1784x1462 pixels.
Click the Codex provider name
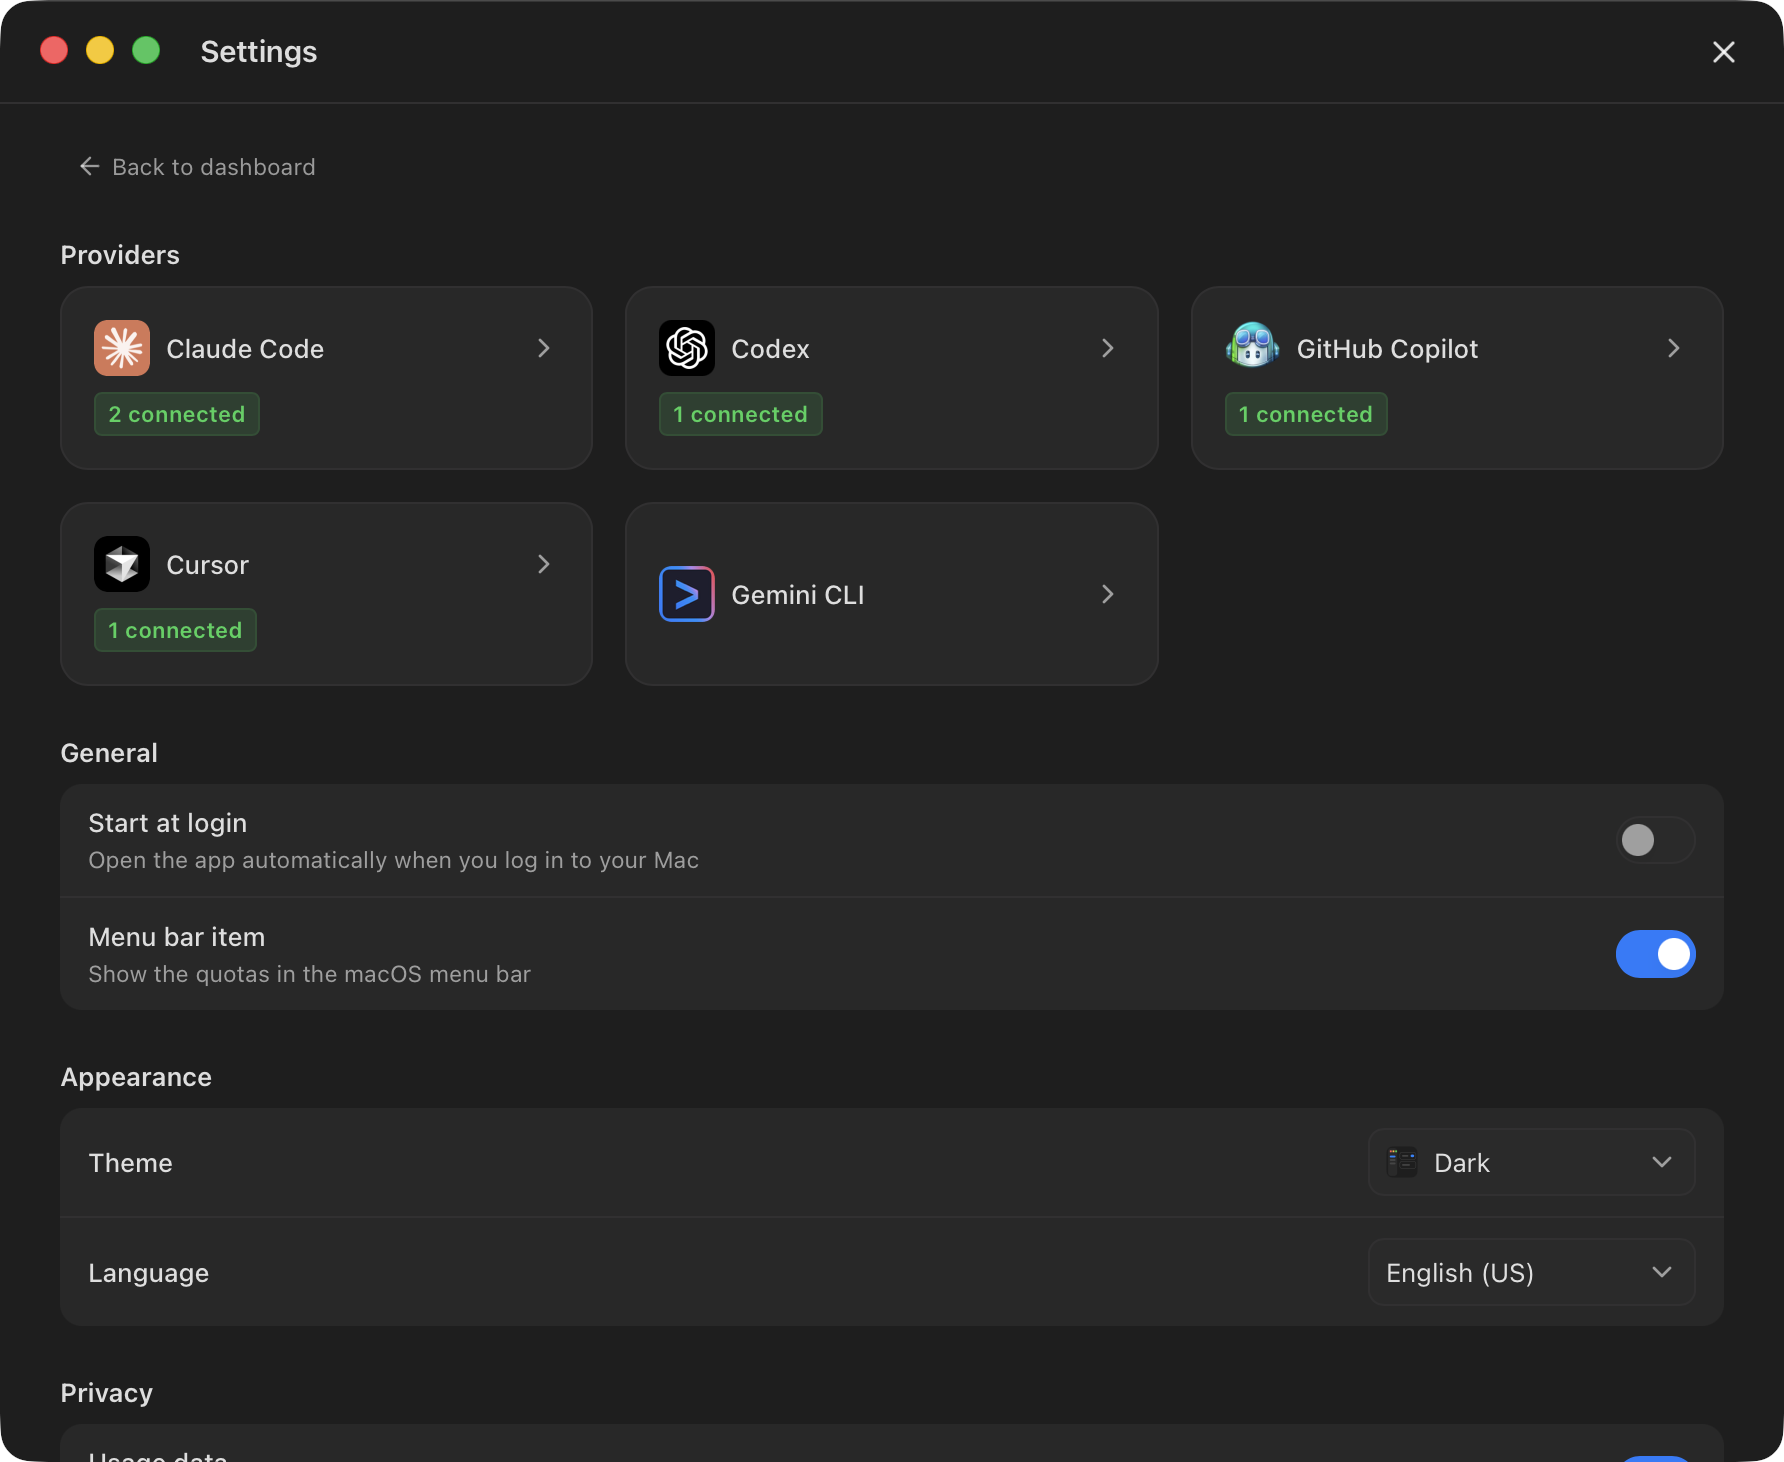click(x=770, y=349)
